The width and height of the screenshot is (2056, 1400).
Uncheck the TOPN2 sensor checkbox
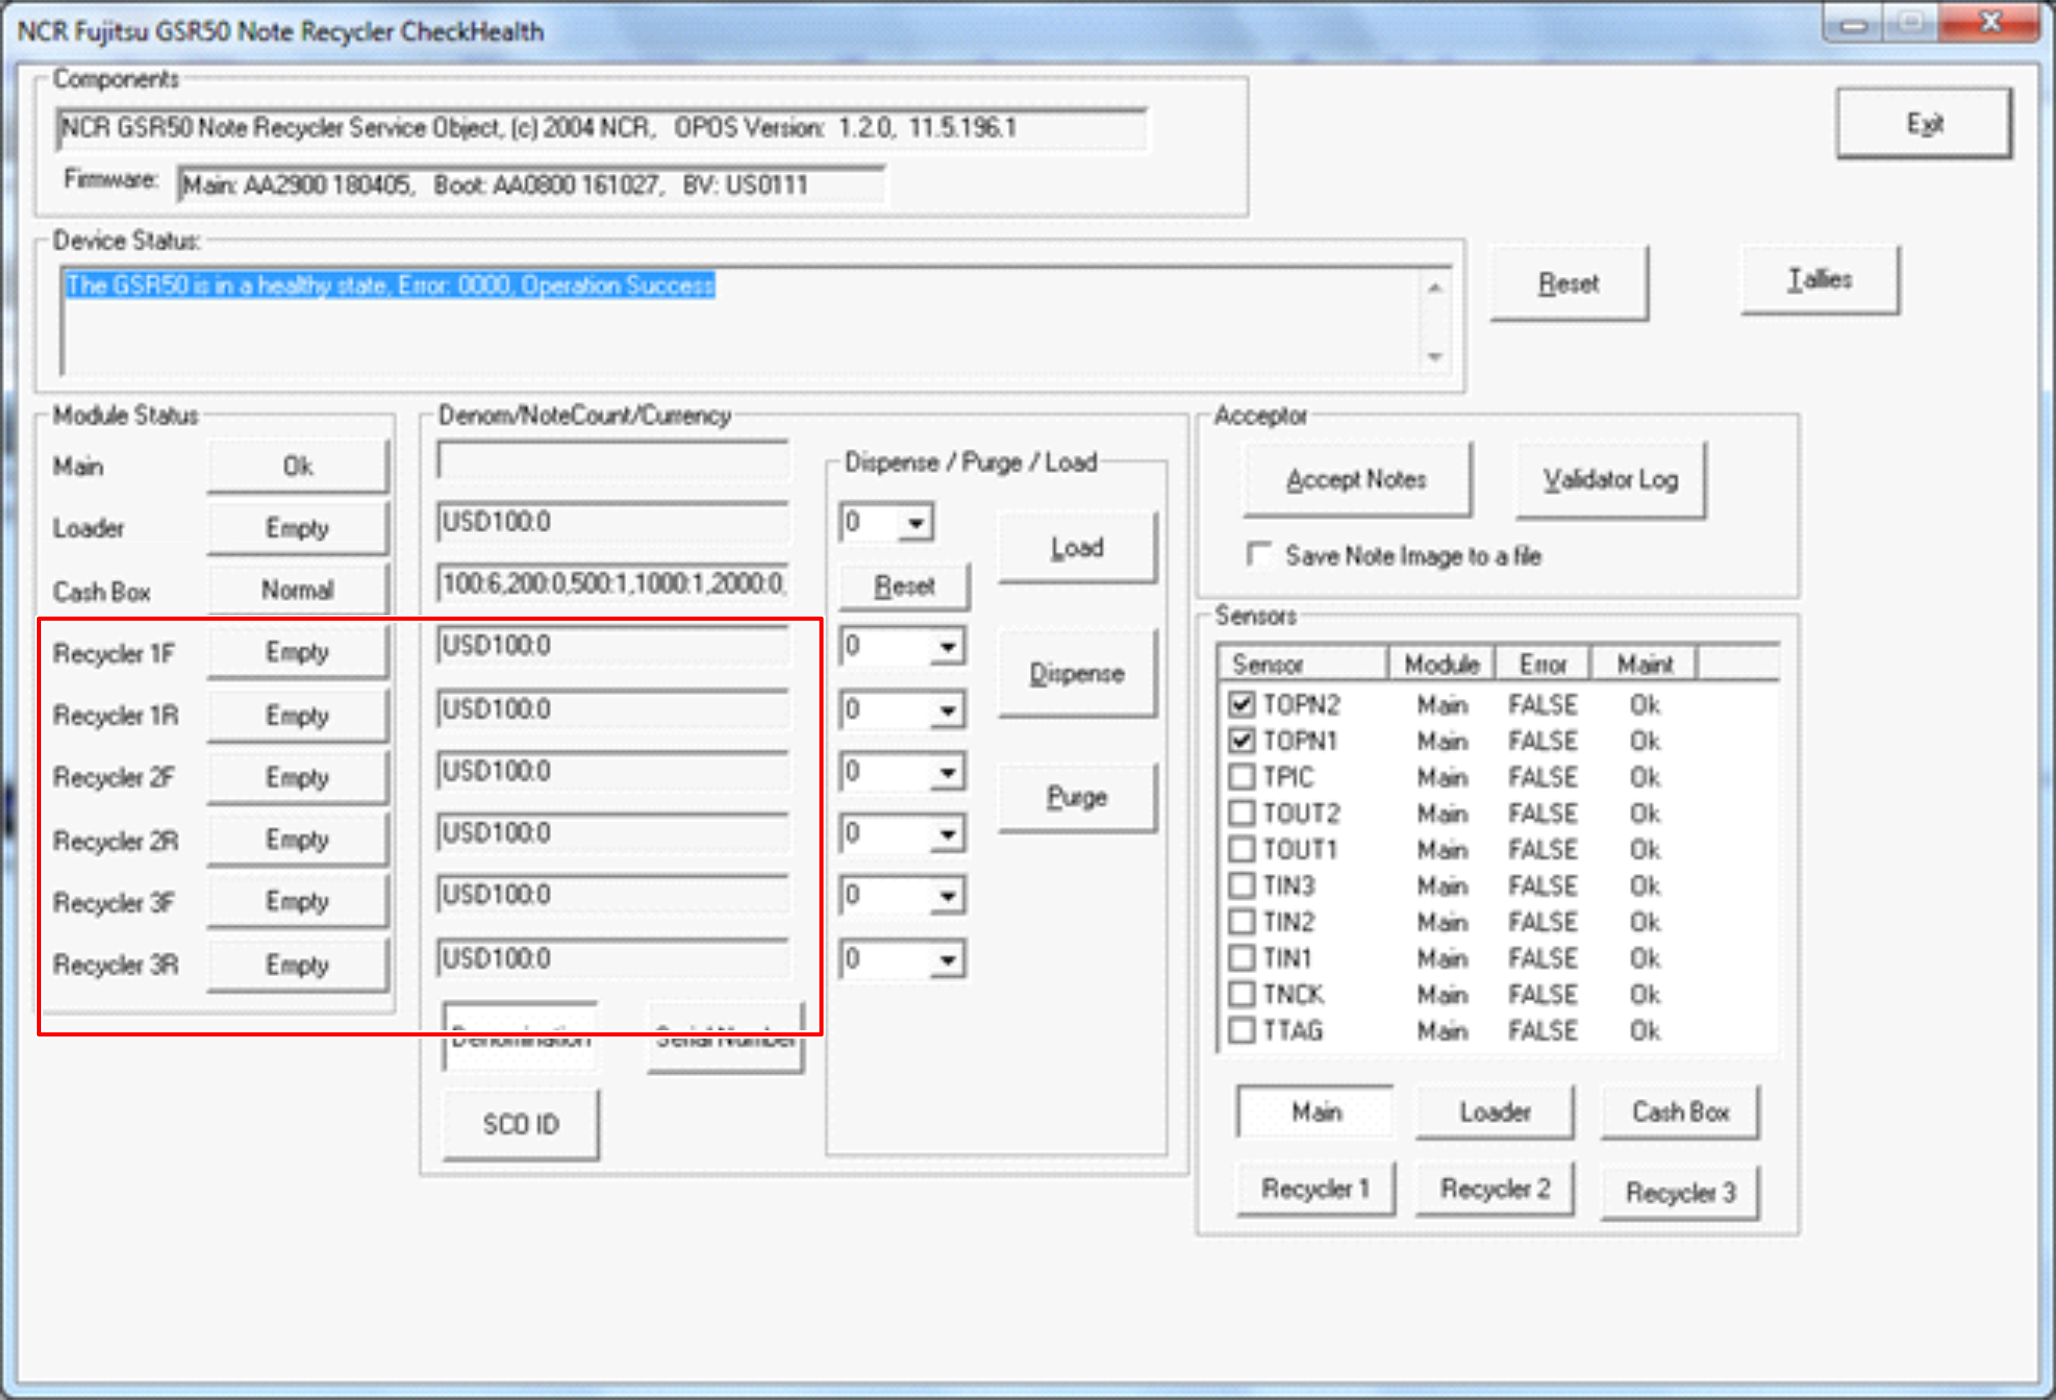point(1242,705)
